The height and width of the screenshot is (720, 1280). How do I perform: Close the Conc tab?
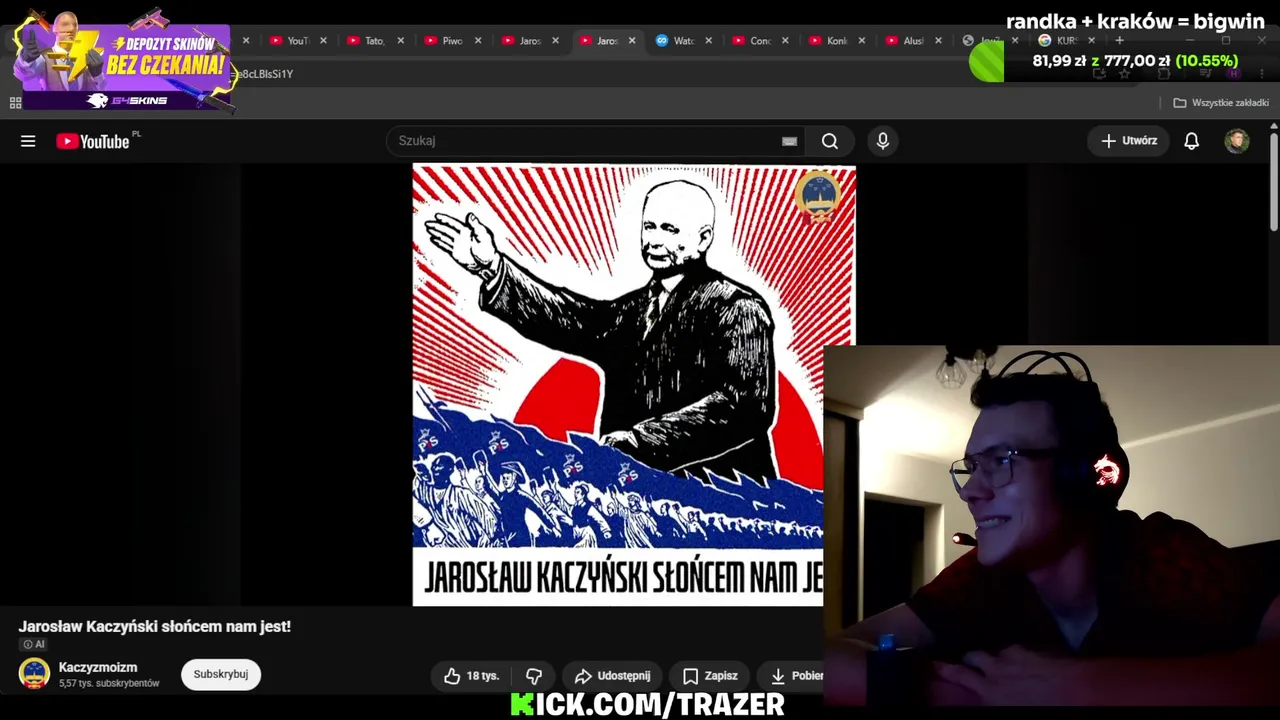point(785,41)
